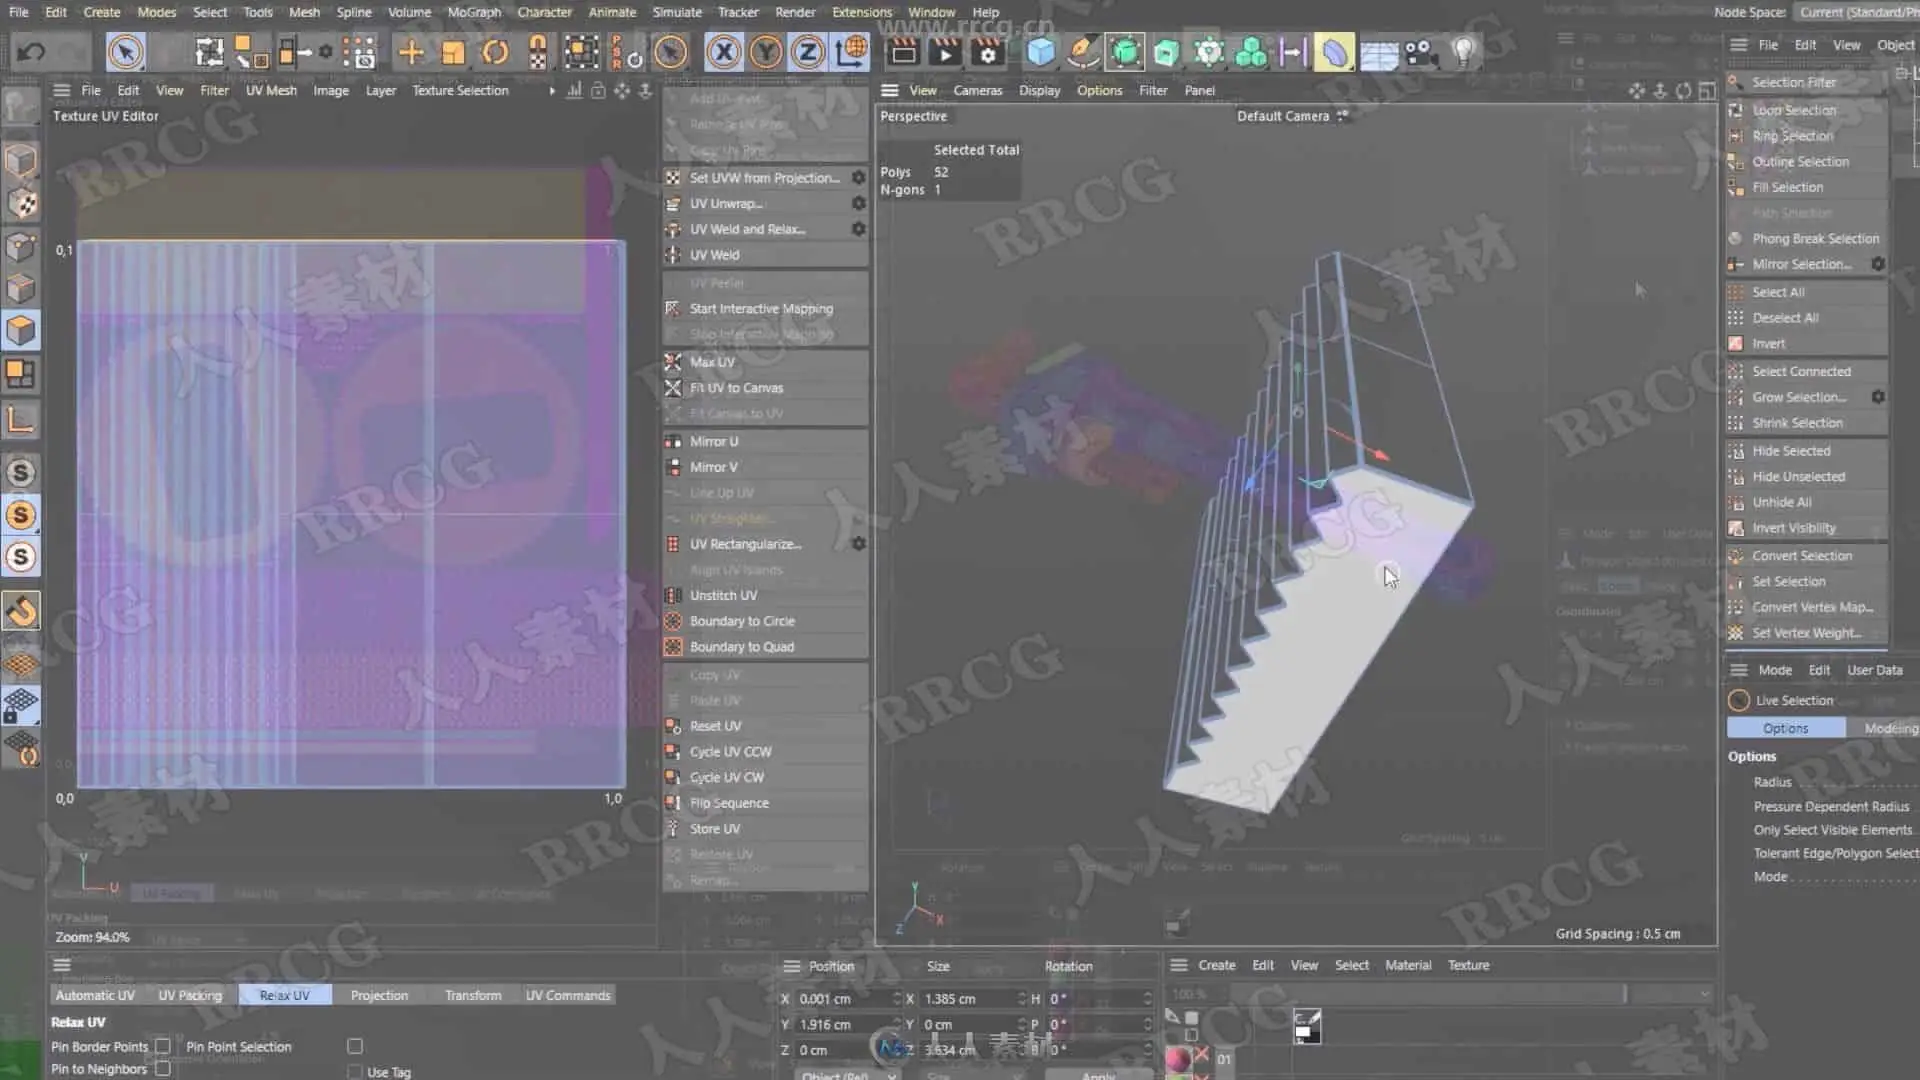Click Boundary to Quad command
Viewport: 1920px width, 1080px height.
741,647
